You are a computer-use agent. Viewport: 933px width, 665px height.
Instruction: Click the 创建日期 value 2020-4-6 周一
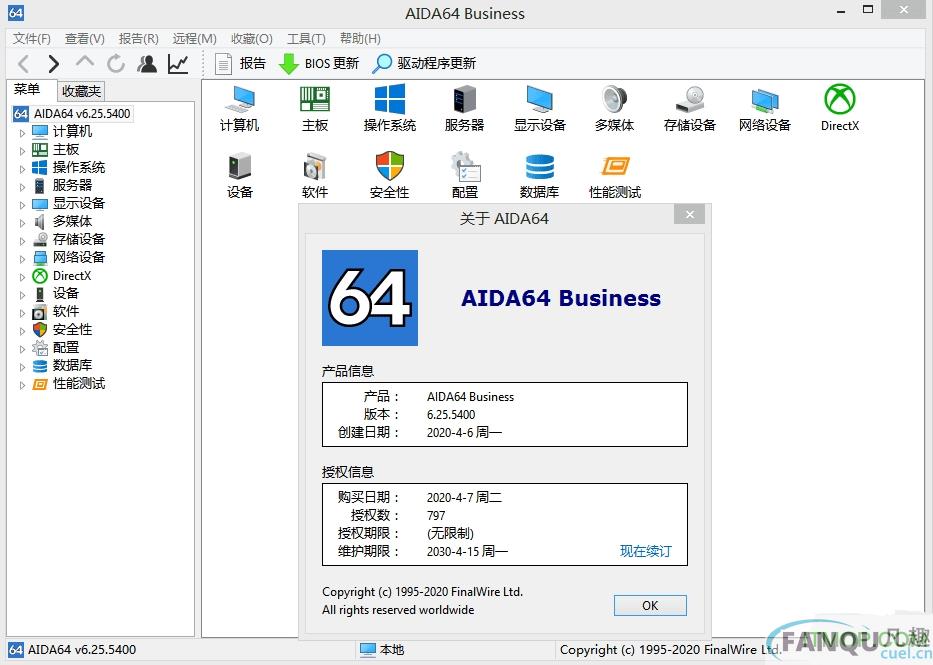(464, 432)
